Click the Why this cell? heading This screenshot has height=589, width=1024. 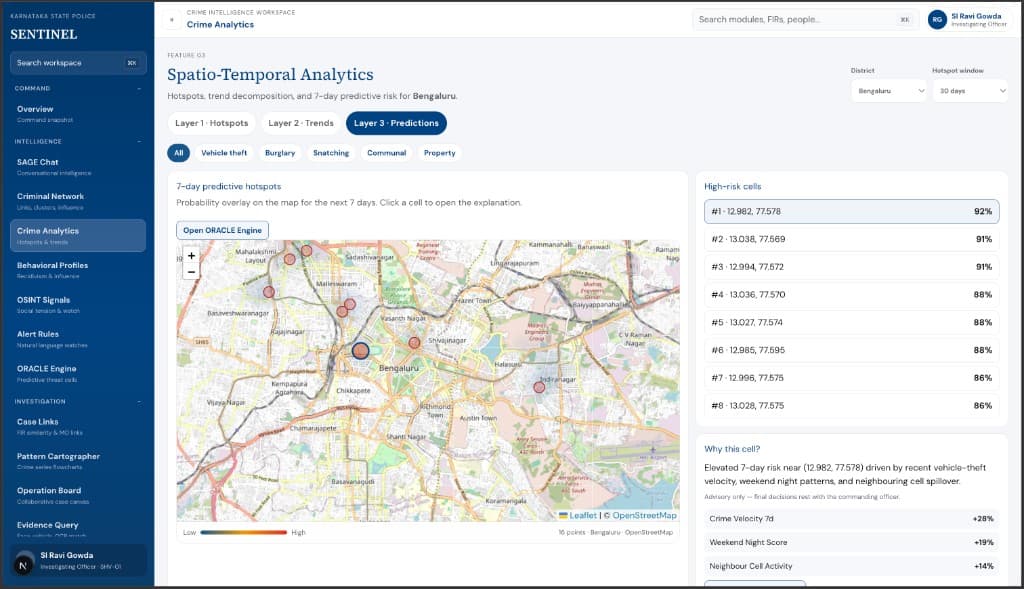[x=732, y=449]
